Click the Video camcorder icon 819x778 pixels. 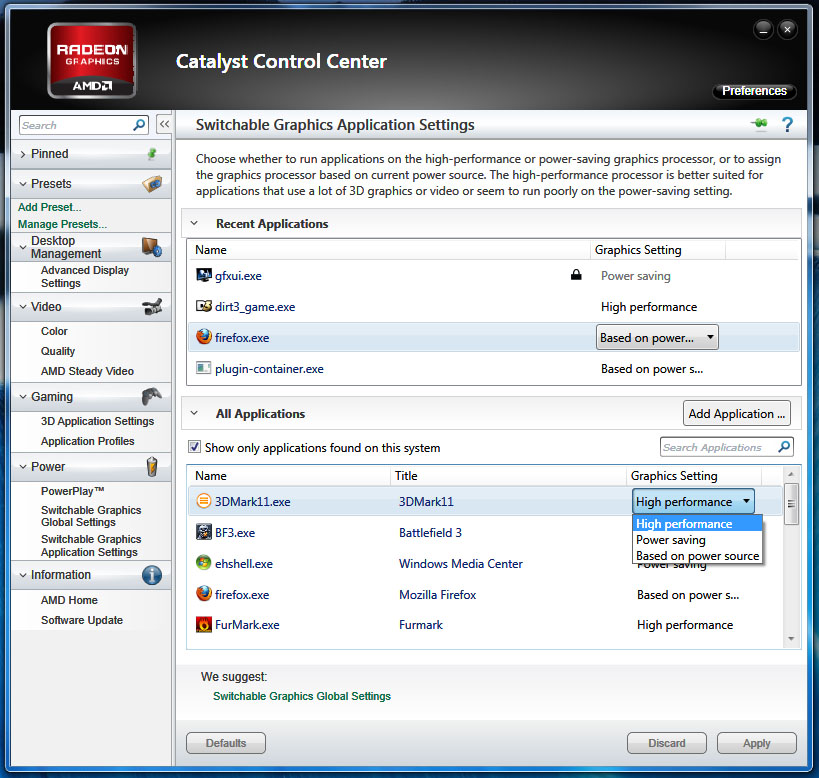point(152,307)
